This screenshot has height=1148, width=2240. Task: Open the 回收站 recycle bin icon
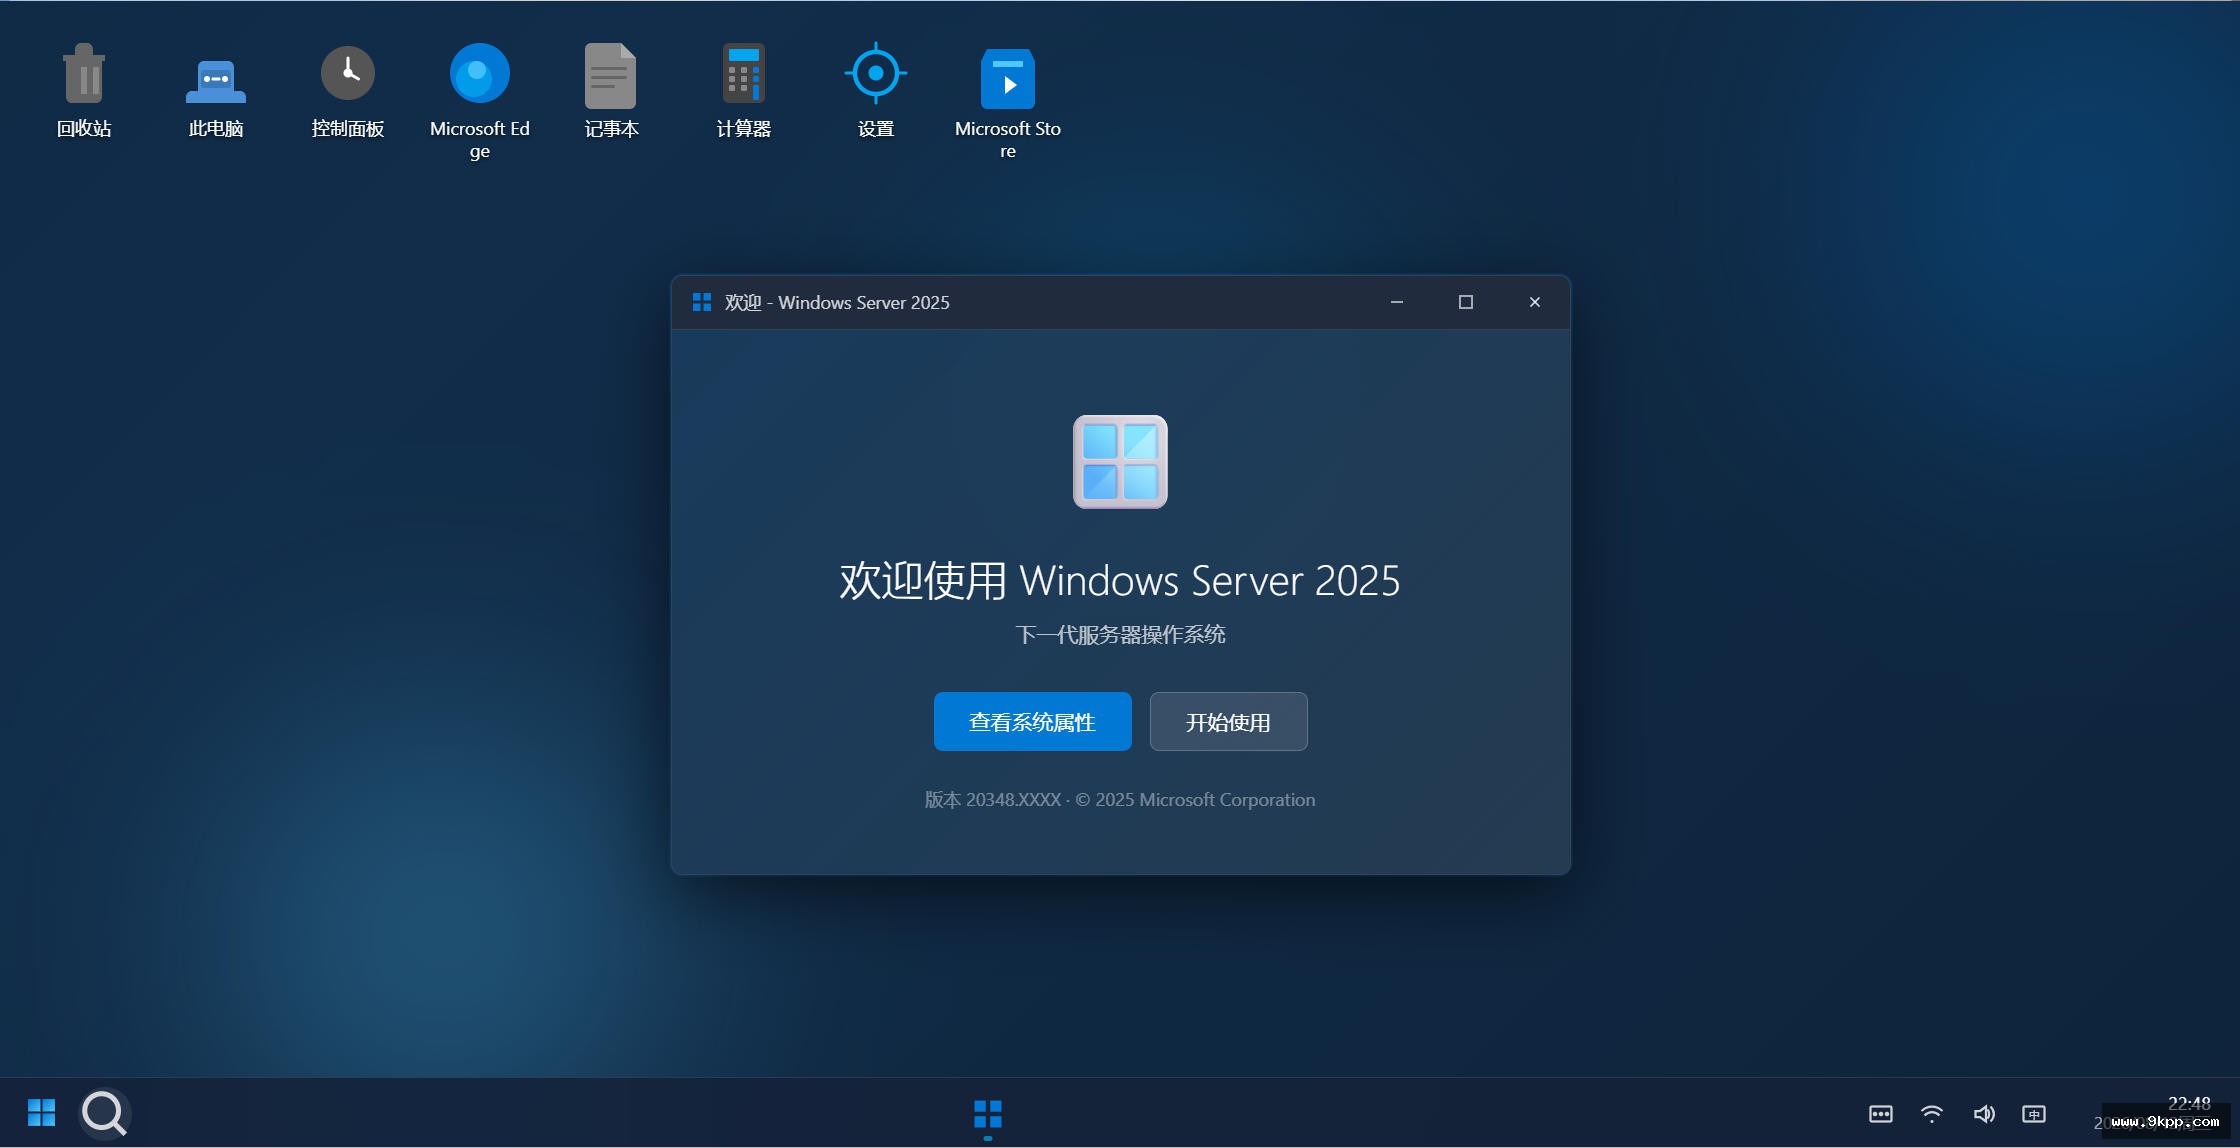tap(84, 91)
